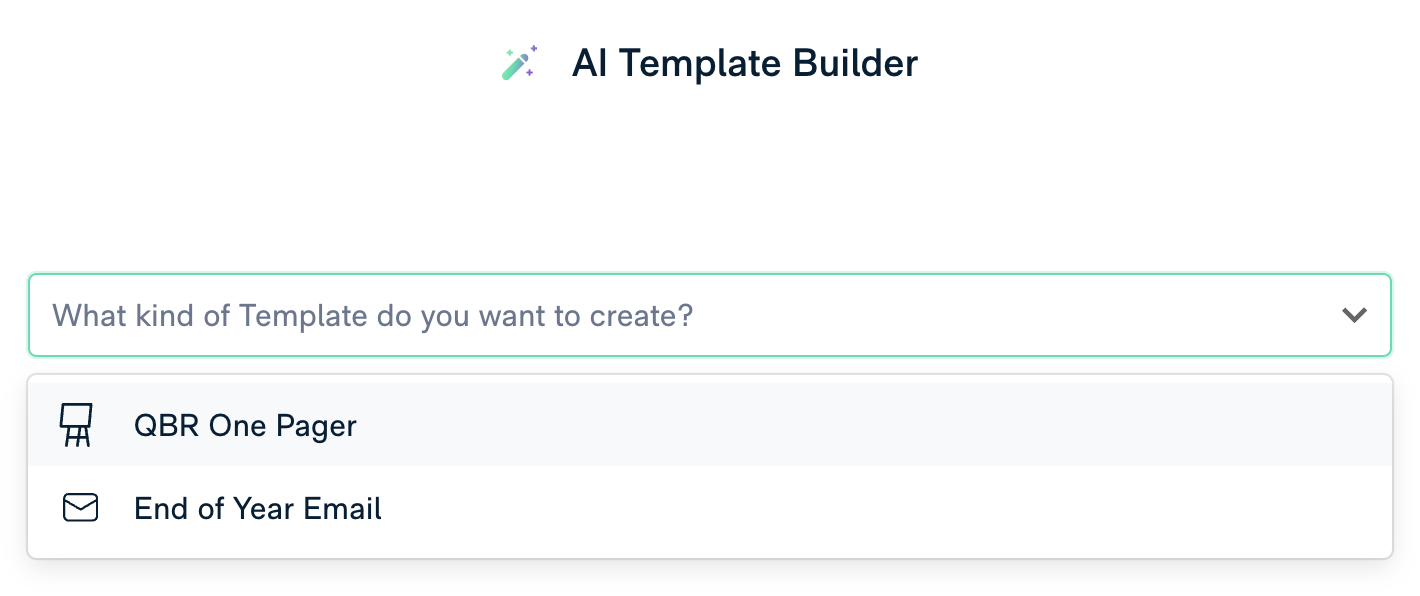1420x596 pixels.
Task: Click the template search box placeholder text
Action: (x=373, y=316)
